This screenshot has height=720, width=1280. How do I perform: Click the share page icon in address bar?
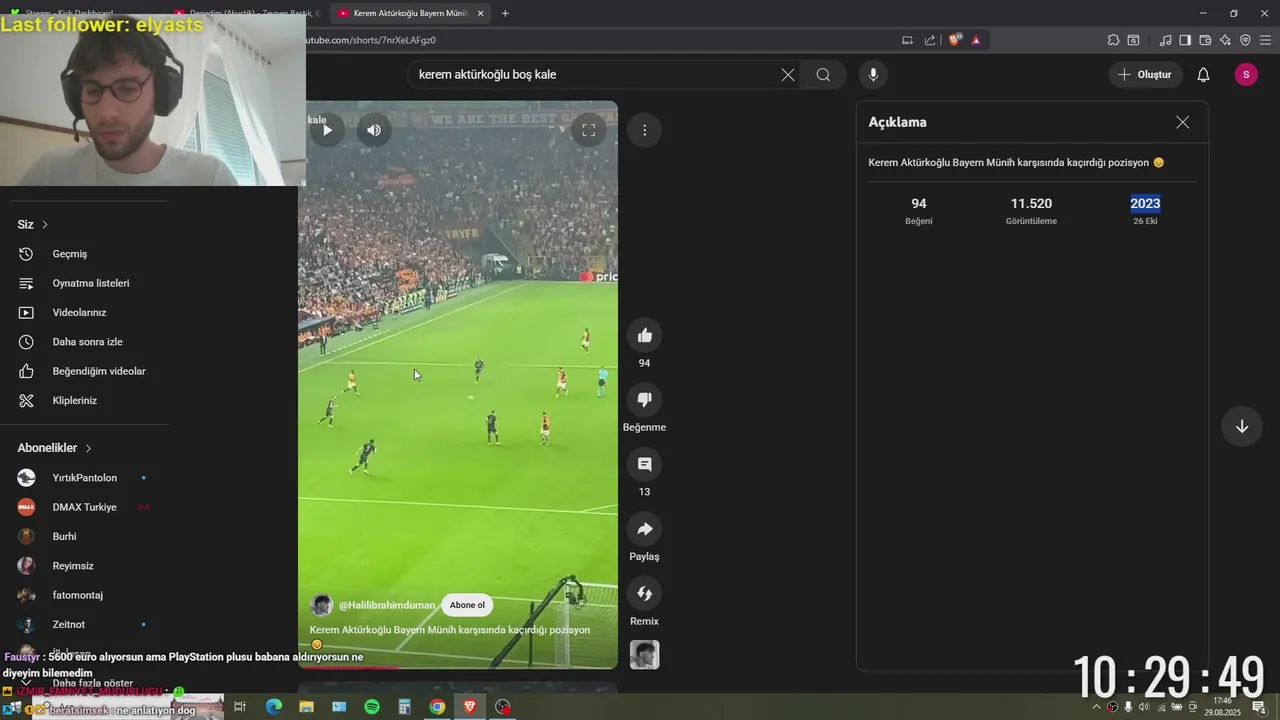click(930, 40)
